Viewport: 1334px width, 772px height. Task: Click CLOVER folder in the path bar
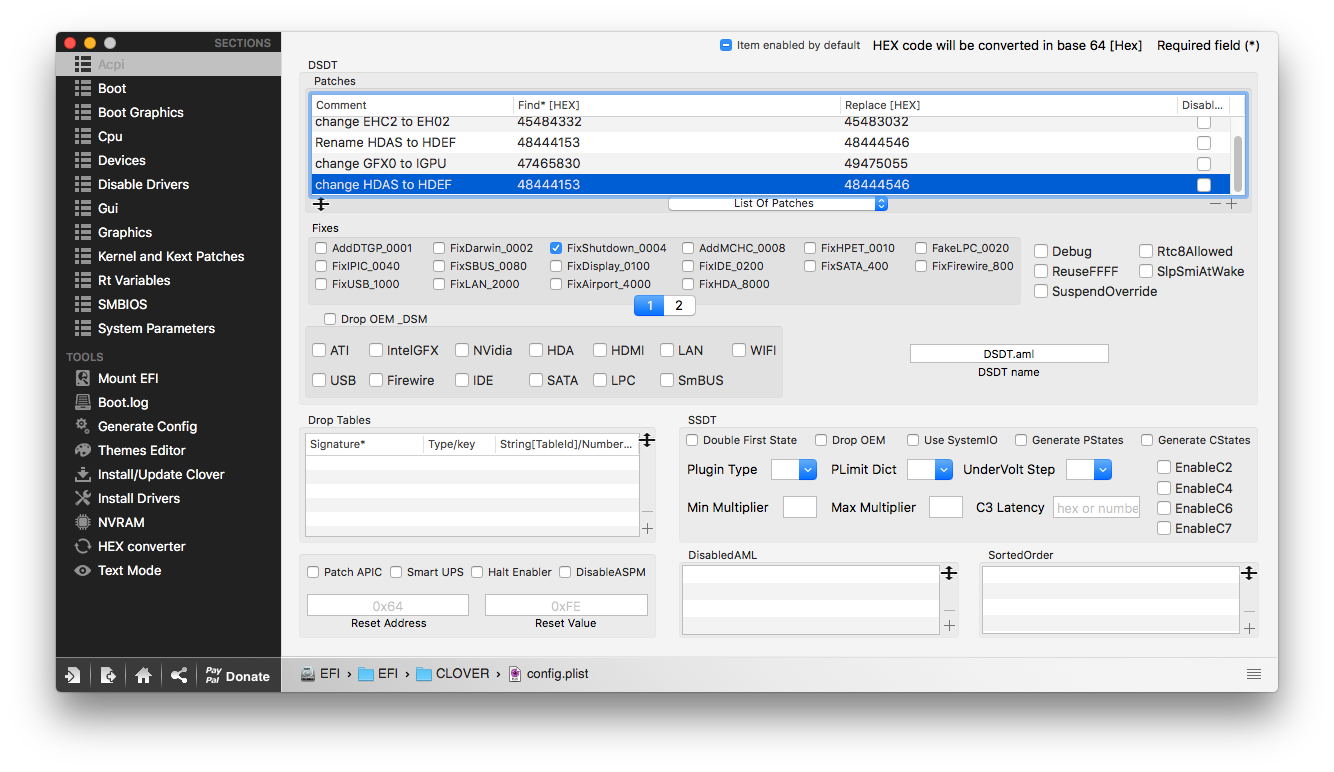452,674
